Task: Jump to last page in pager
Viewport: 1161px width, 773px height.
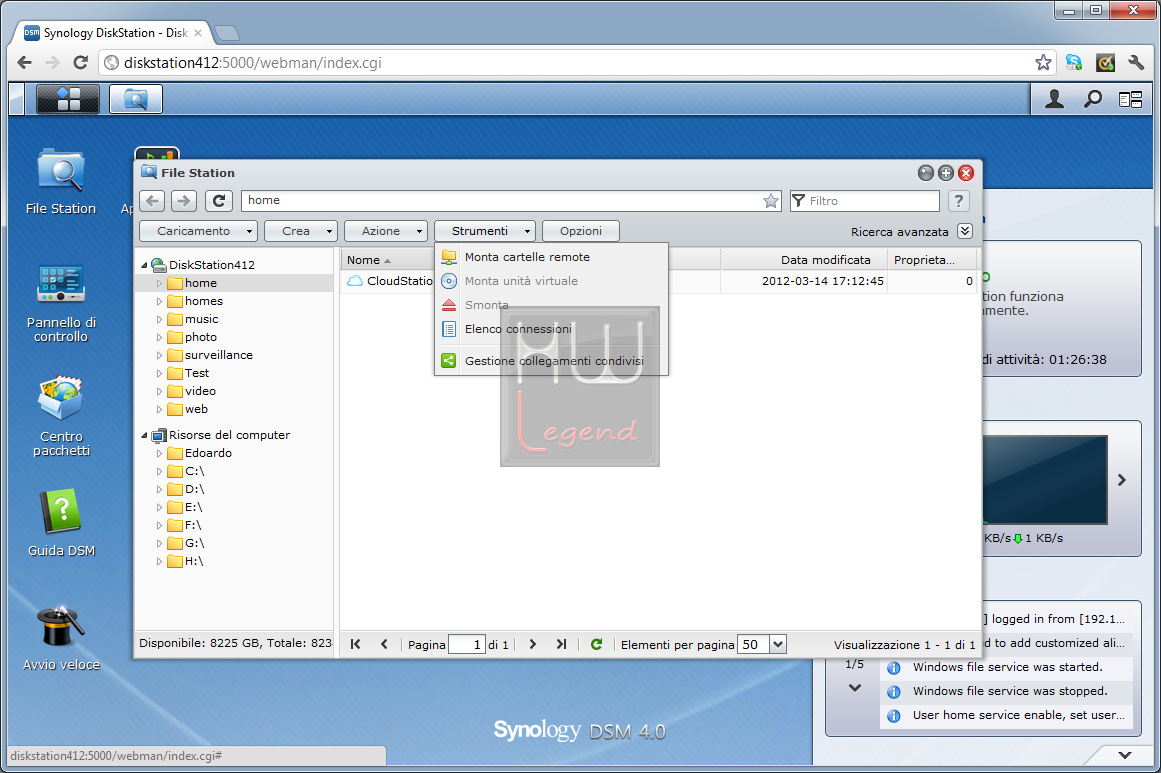Action: 561,644
